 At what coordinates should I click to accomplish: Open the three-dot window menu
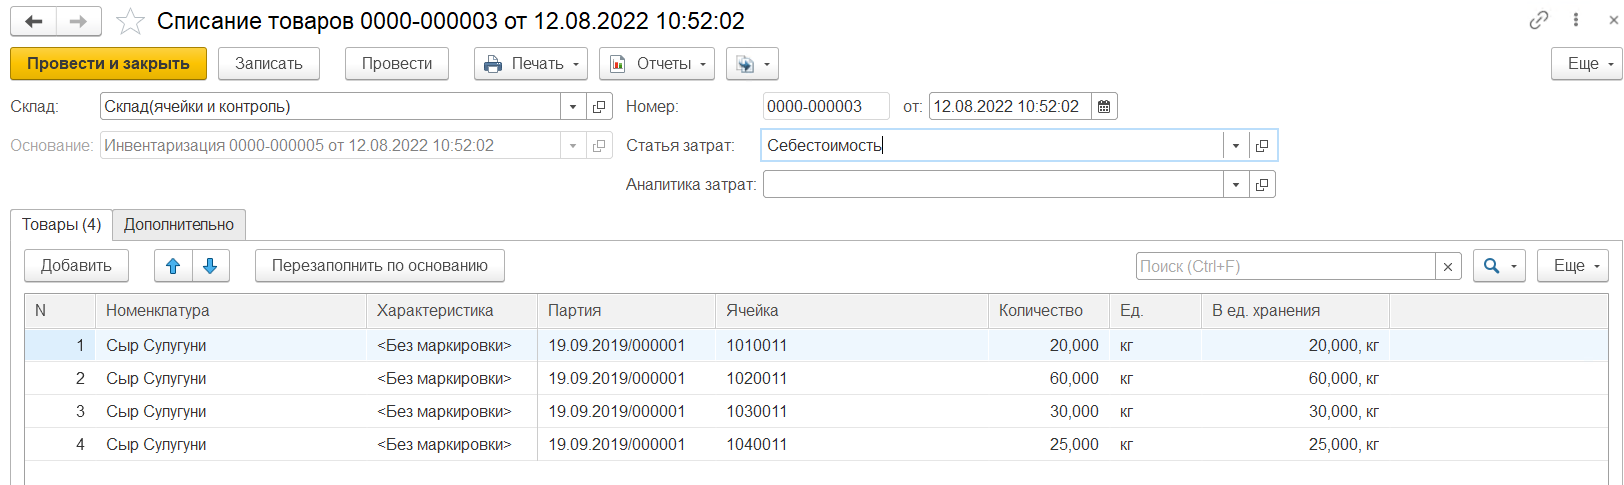point(1576,20)
